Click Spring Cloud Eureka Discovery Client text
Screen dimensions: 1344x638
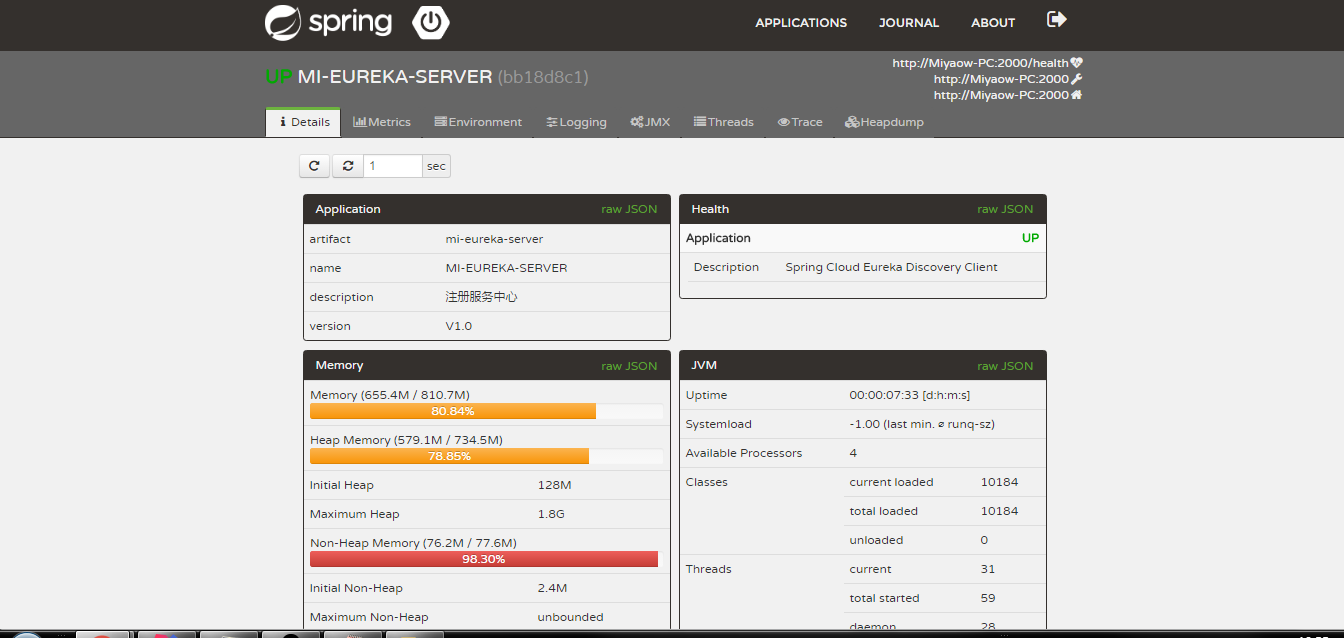[x=891, y=267]
